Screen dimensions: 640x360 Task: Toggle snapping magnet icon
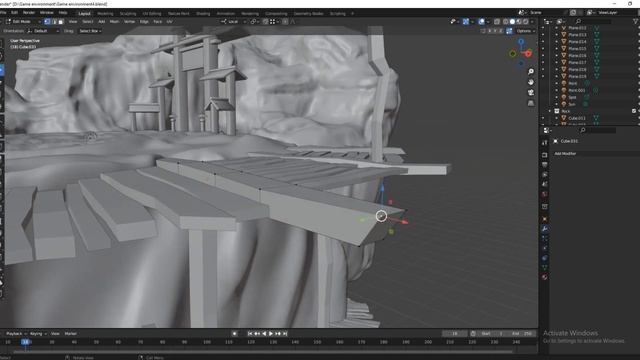265,22
